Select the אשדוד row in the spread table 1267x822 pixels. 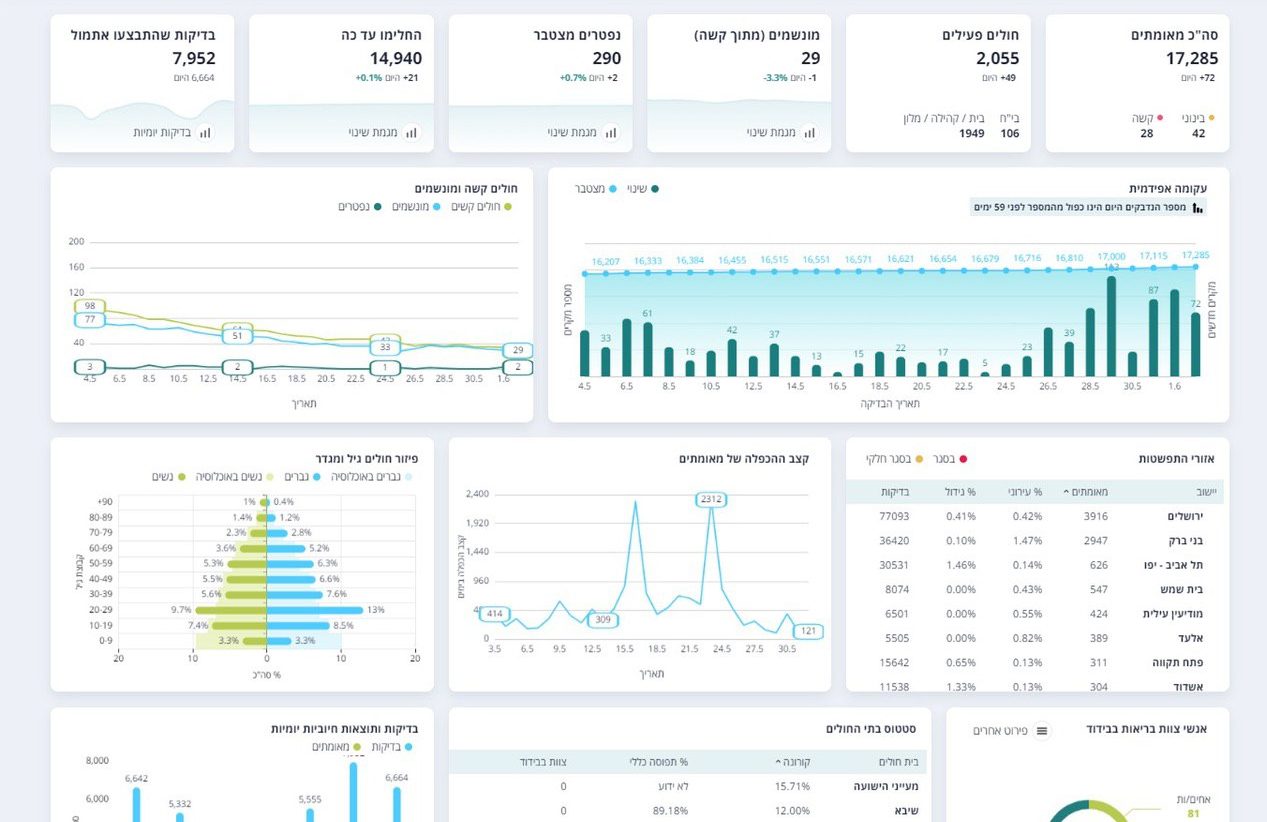pos(1034,687)
